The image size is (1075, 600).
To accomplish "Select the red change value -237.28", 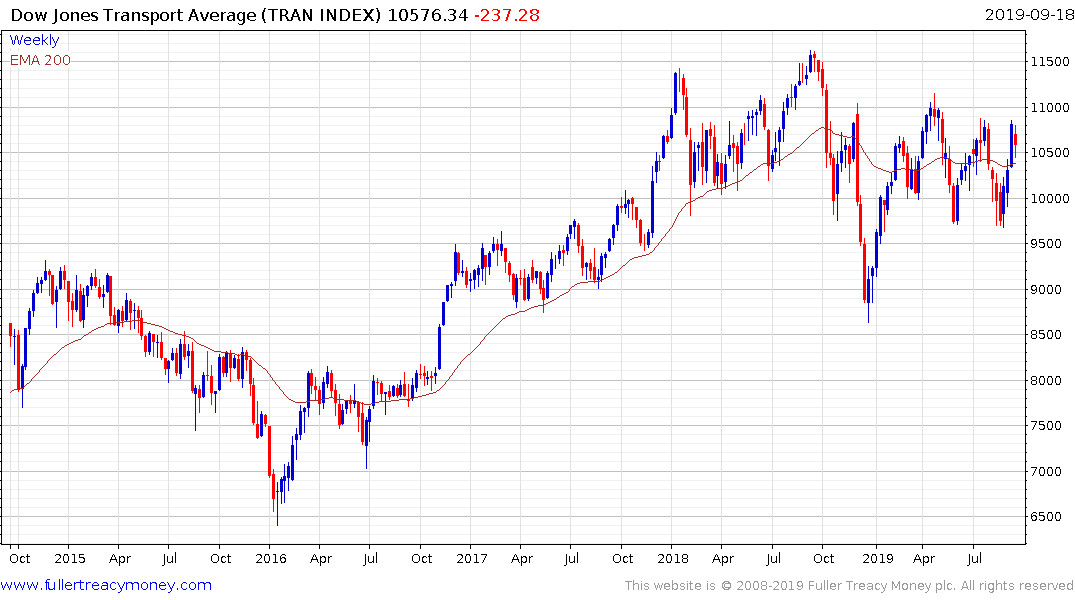I will (x=507, y=15).
